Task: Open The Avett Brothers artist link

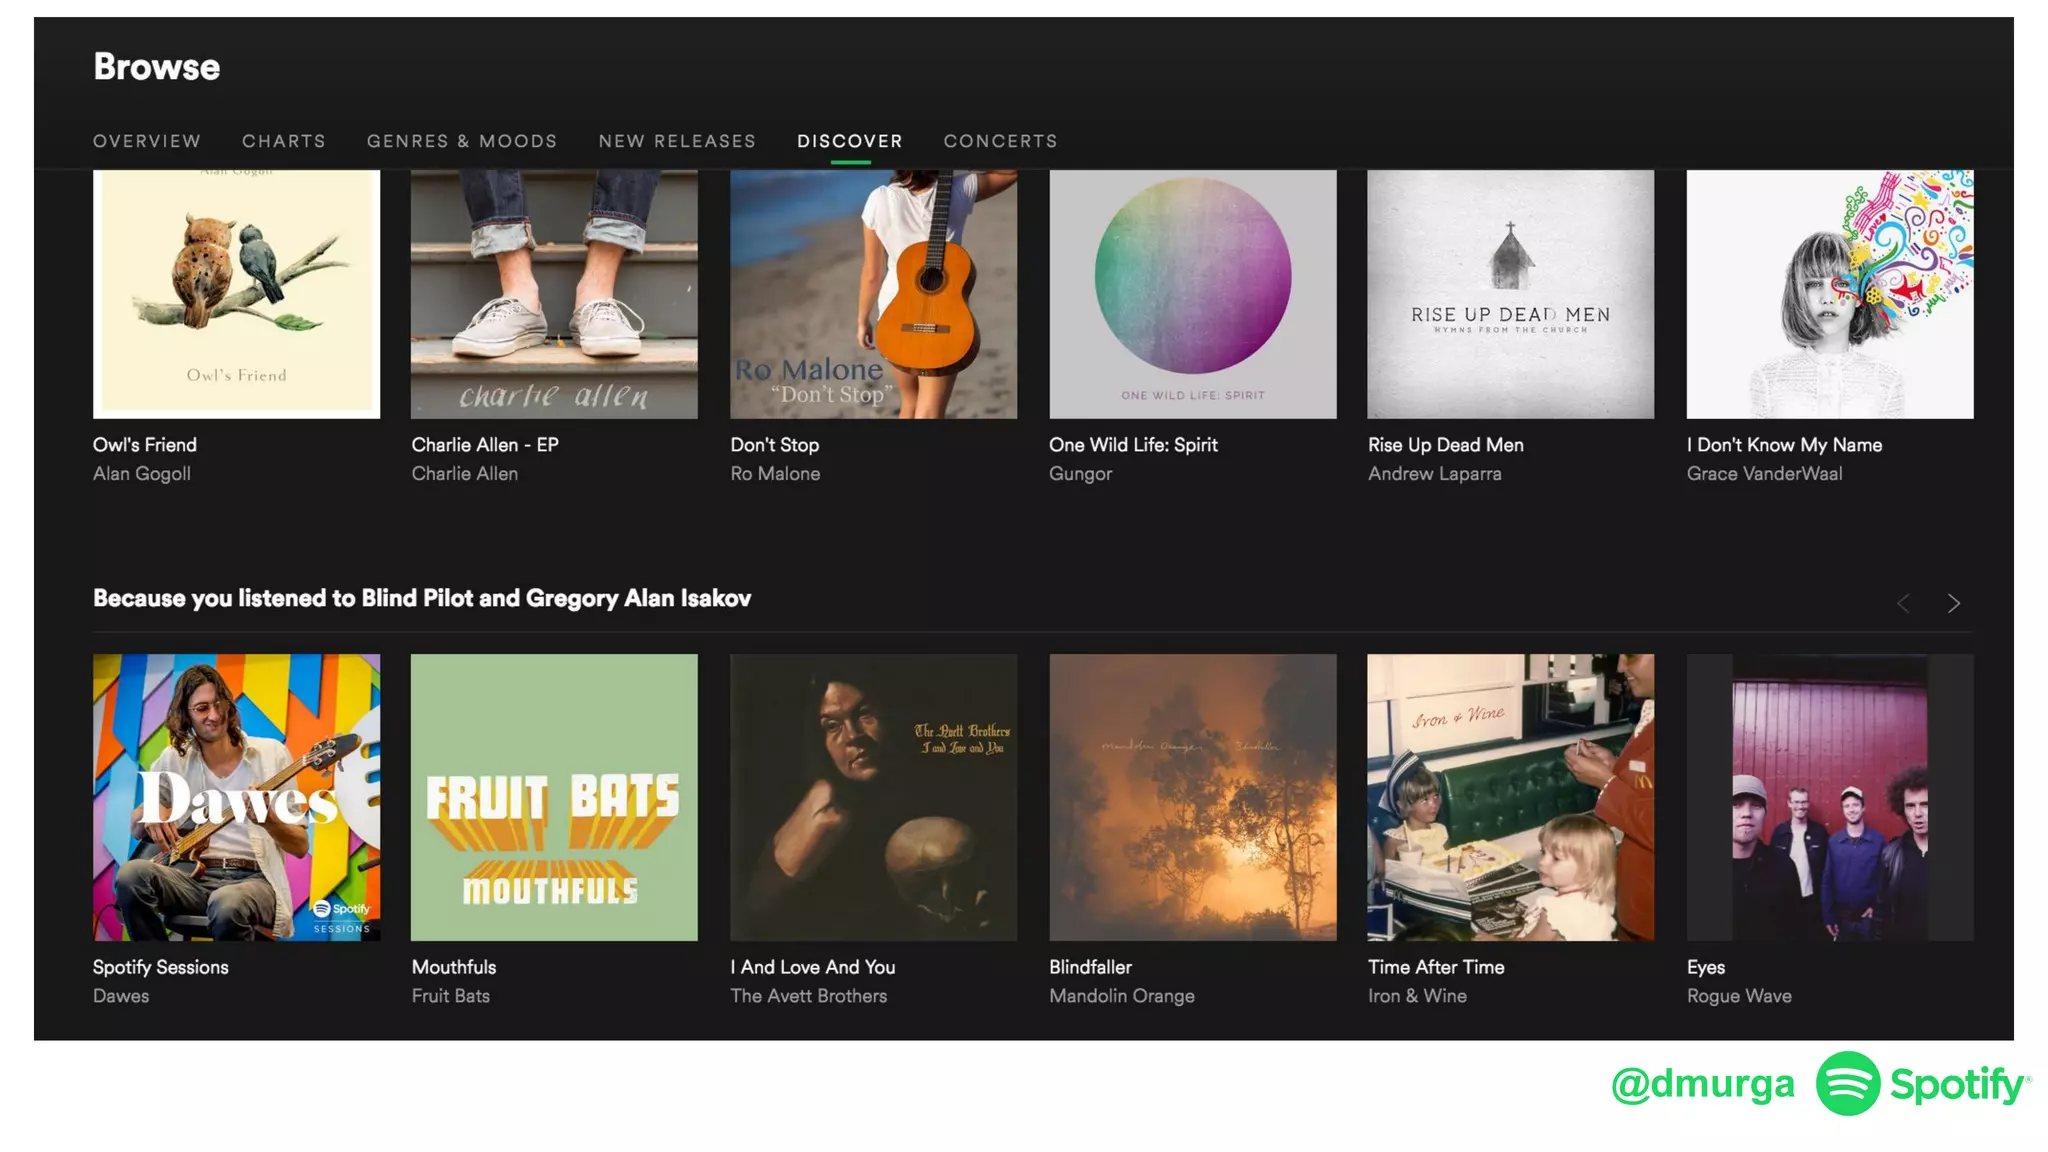Action: pos(808,996)
